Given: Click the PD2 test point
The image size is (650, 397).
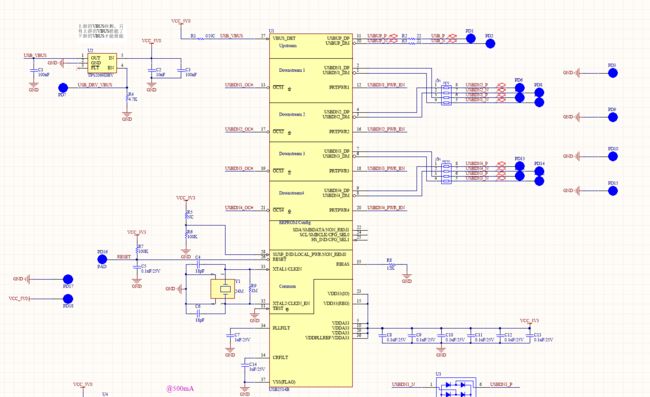Looking at the screenshot, I should [x=490, y=43].
